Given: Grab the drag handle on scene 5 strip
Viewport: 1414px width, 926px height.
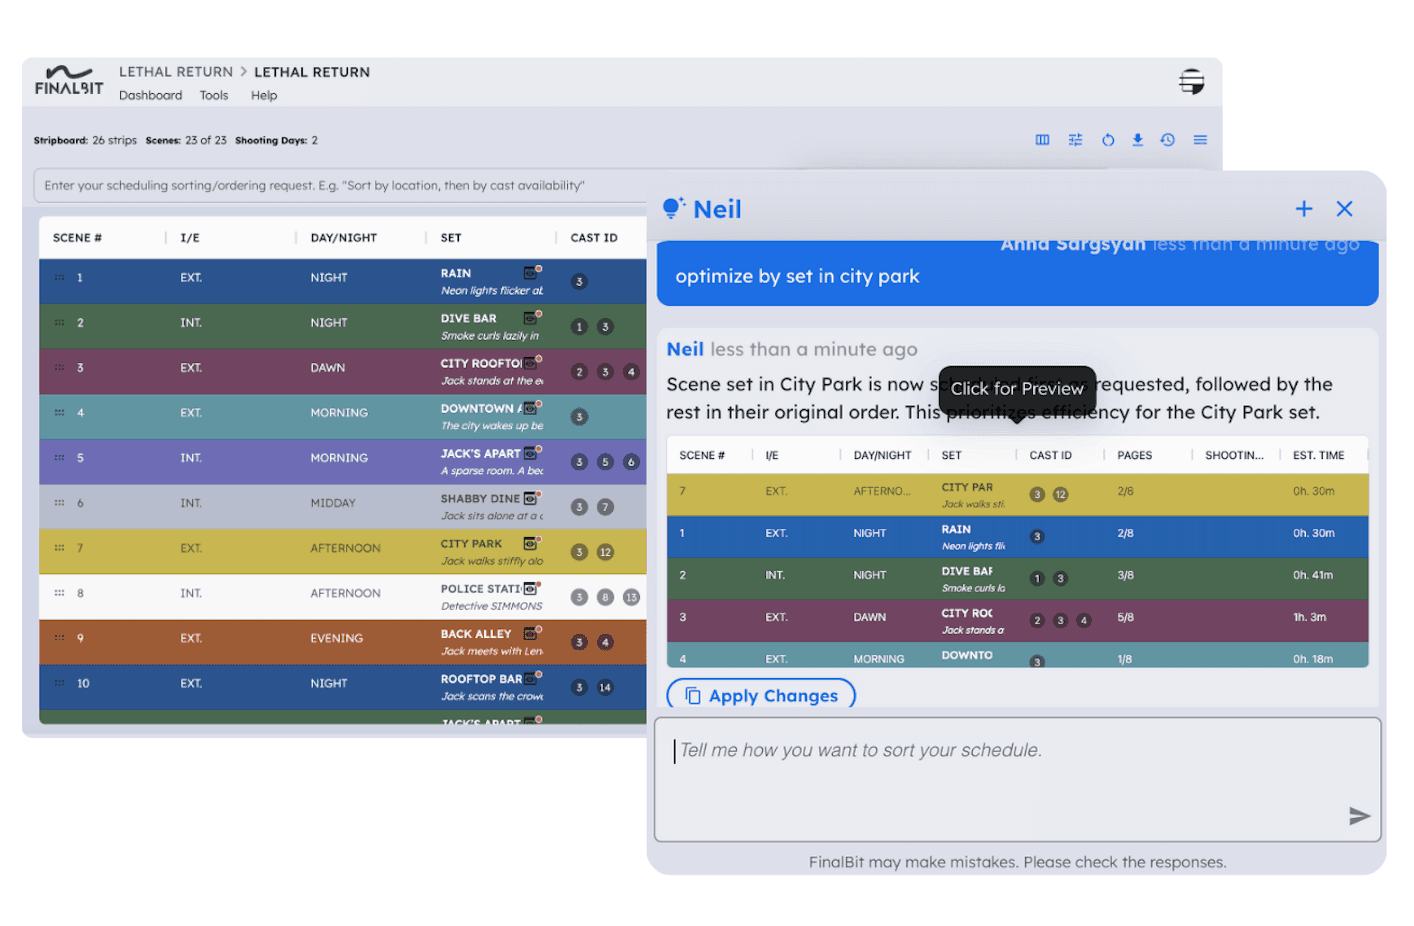Looking at the screenshot, I should [x=60, y=458].
